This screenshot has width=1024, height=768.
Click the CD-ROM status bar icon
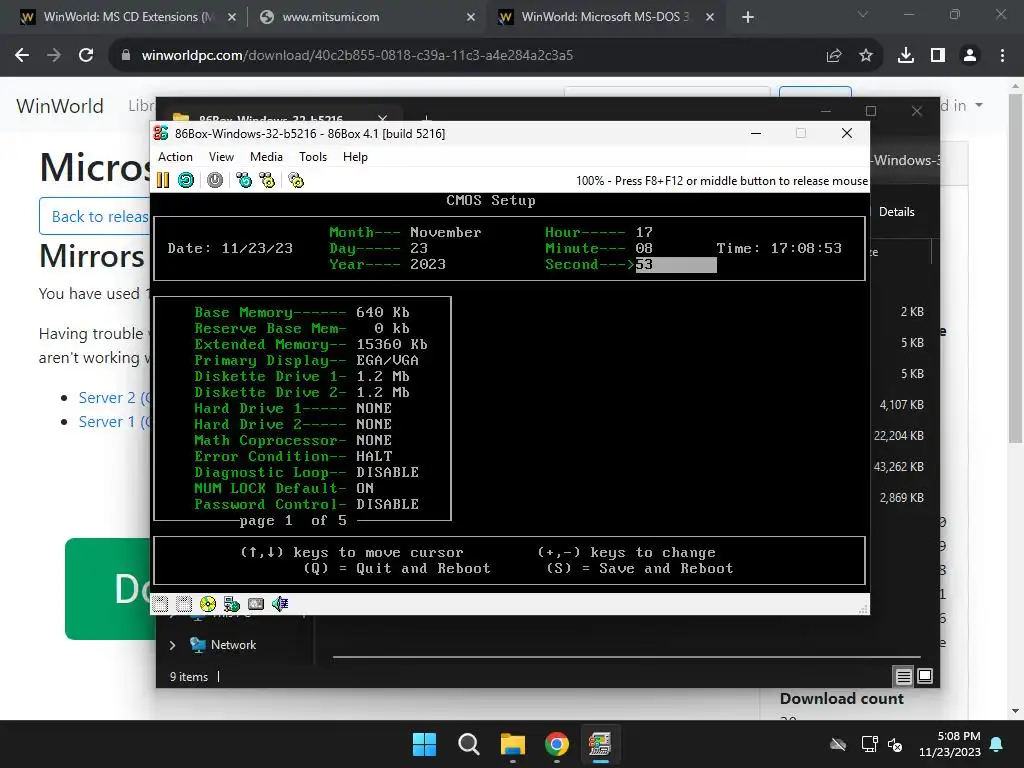(208, 604)
